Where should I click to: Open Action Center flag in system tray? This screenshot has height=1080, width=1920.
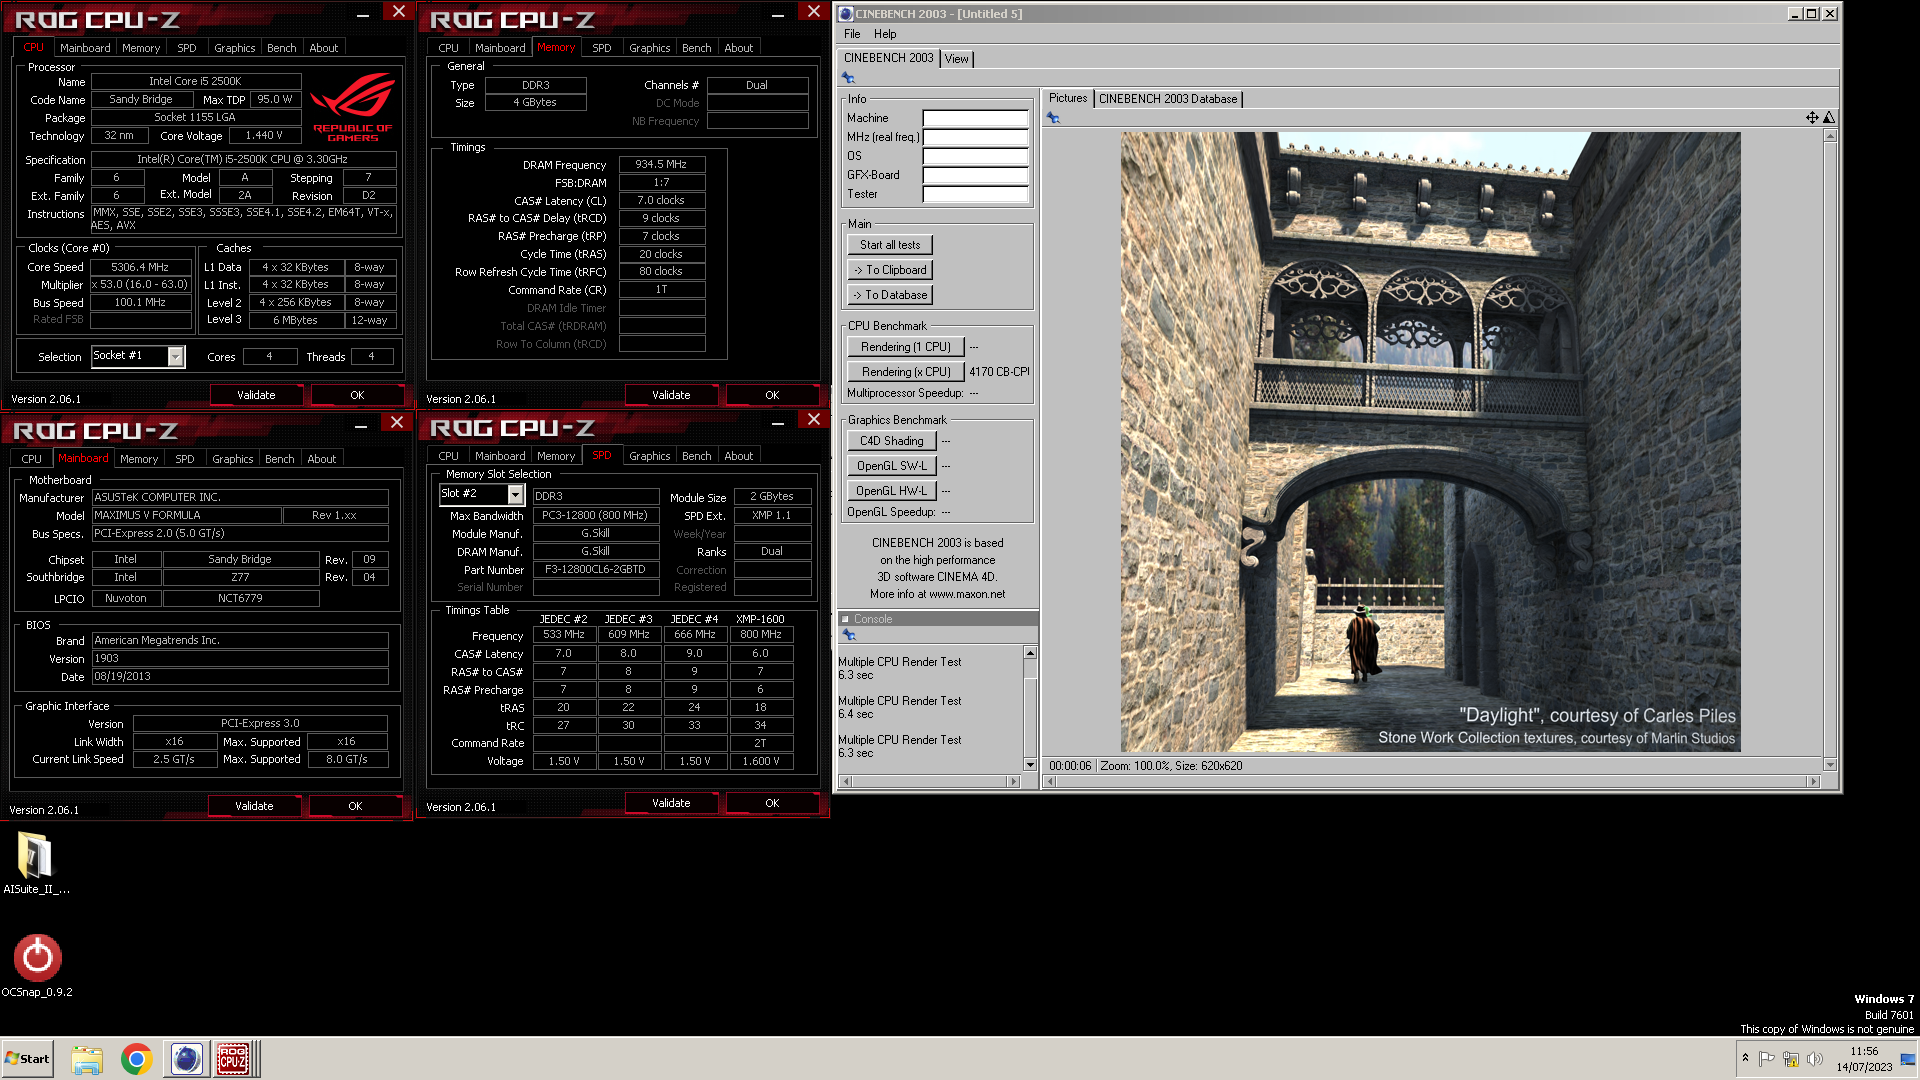[1767, 1058]
